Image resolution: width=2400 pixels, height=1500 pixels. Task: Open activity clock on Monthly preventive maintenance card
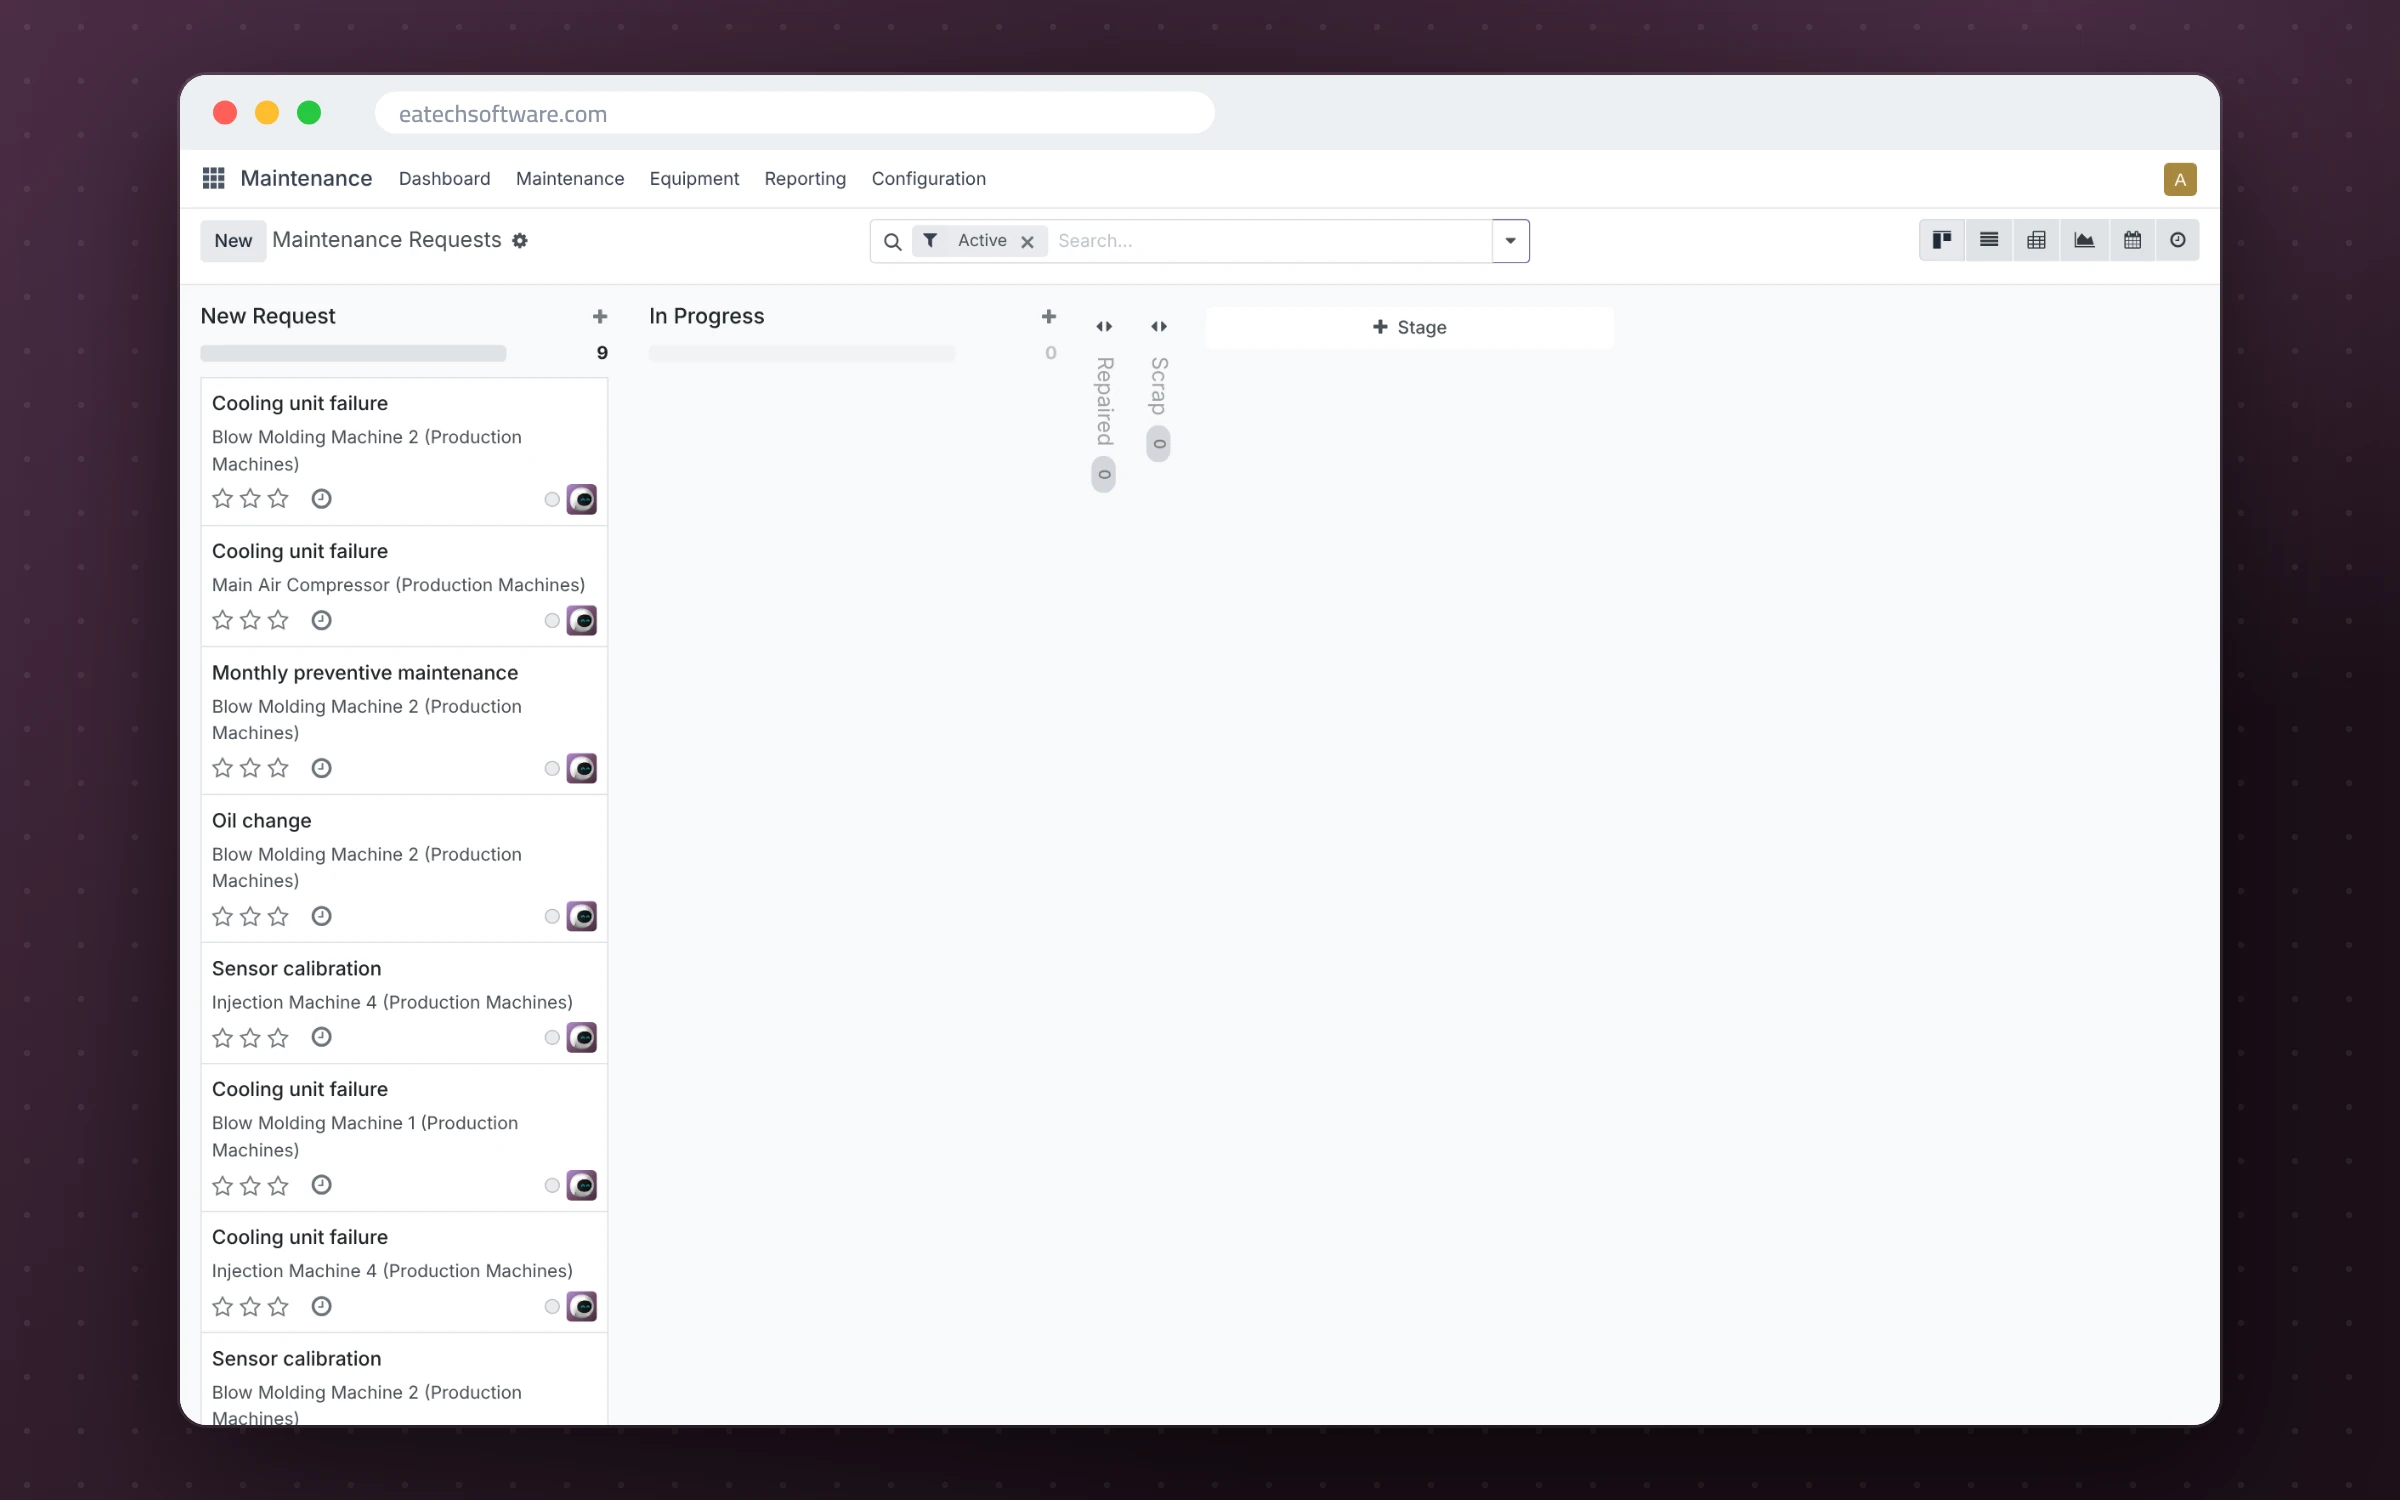coord(321,768)
